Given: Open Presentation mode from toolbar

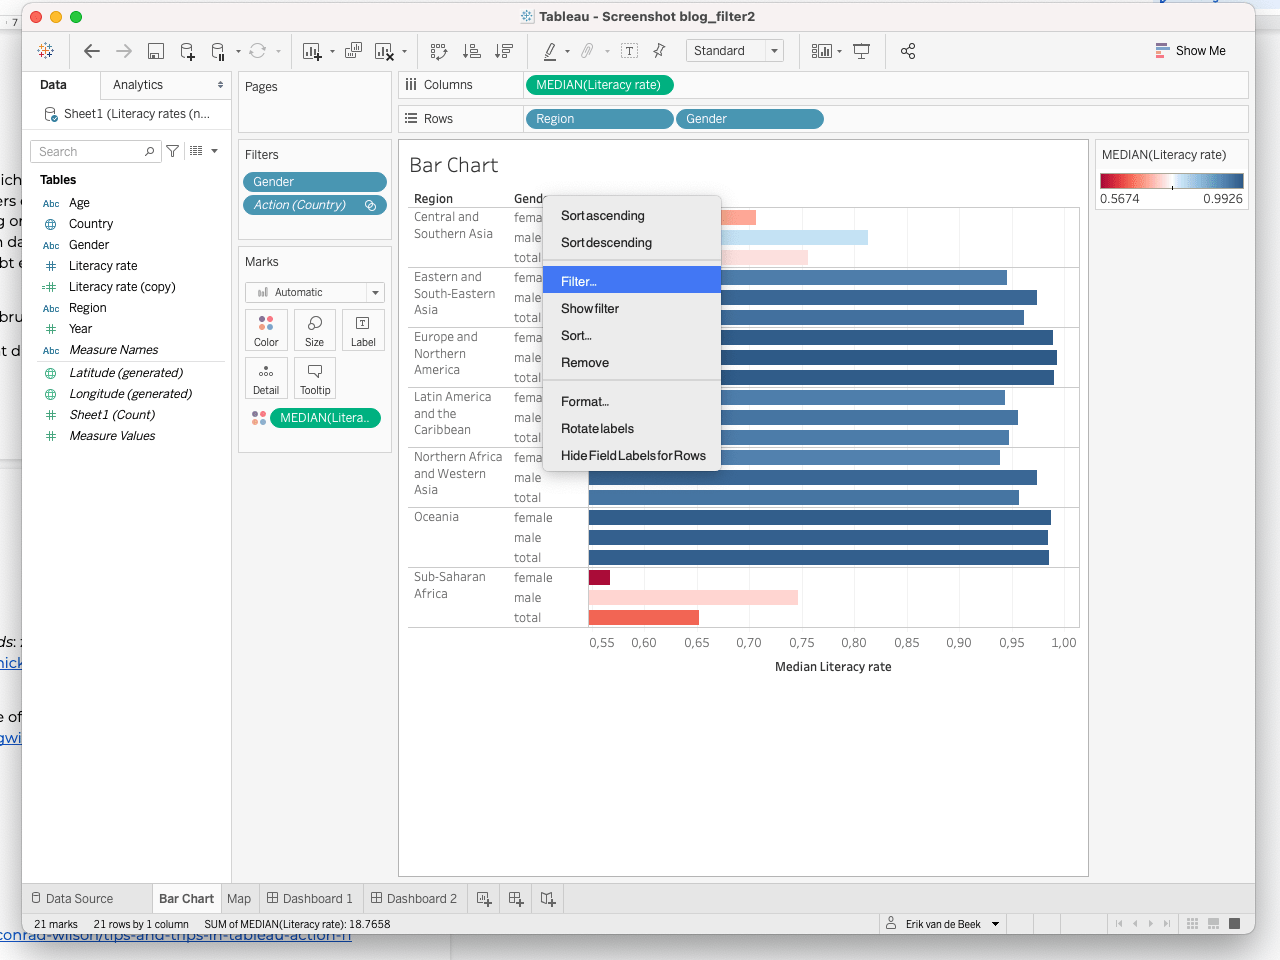Looking at the screenshot, I should (861, 51).
